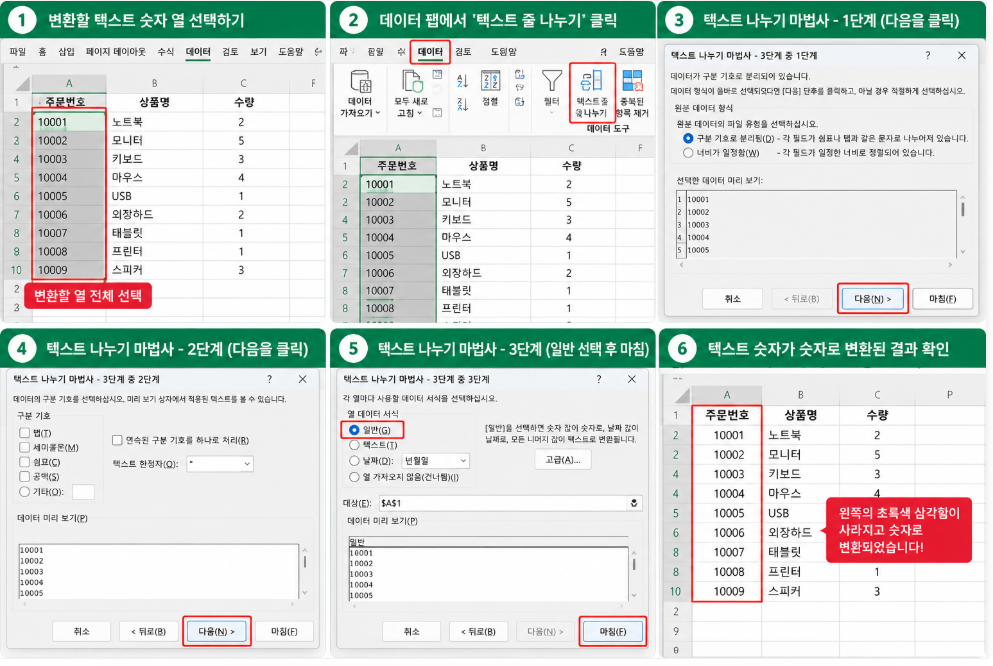993x666 pixels.
Task: Expand the 모두 새로 고침 dropdown arrow
Action: click(419, 113)
